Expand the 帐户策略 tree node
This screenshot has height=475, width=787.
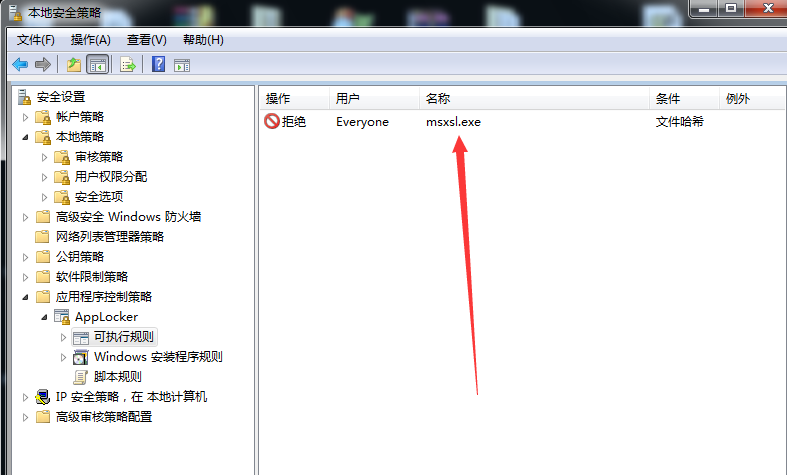click(25, 117)
